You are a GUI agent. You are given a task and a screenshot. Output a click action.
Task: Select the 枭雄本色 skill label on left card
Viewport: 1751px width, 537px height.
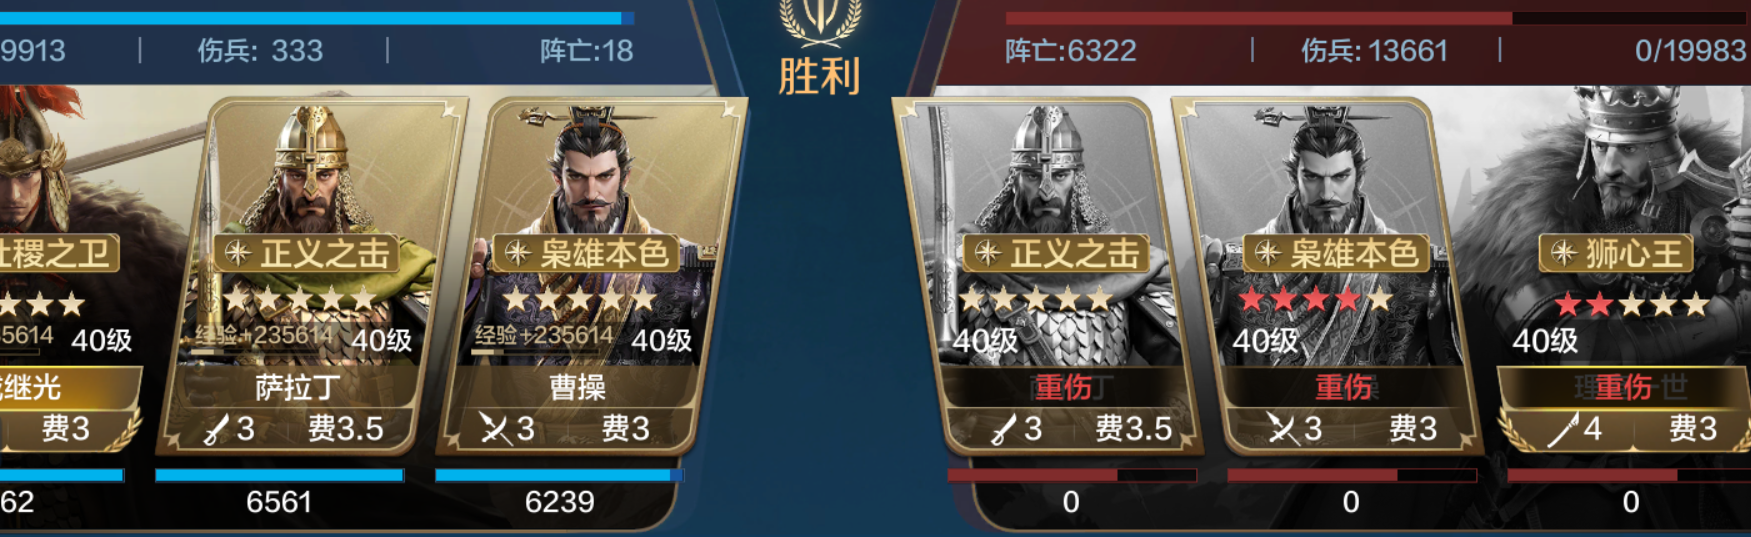tap(585, 254)
